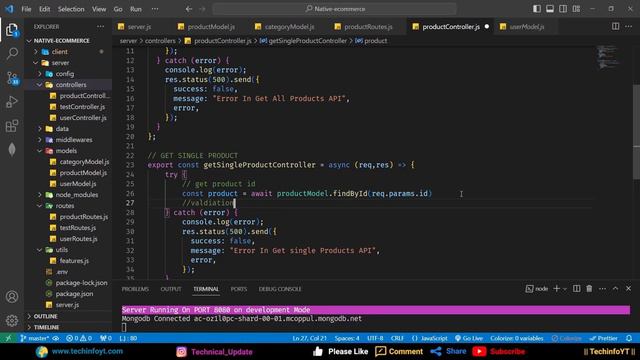Collapse the controllers folder
The image size is (640, 360).
[40, 85]
